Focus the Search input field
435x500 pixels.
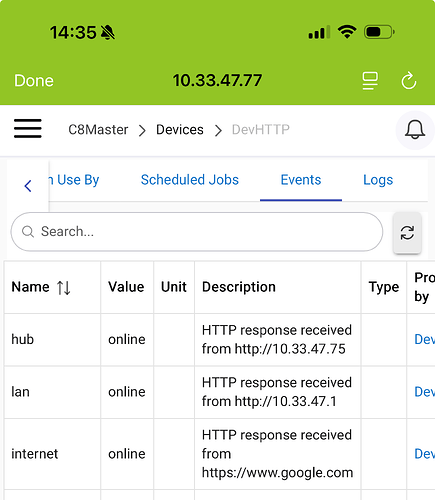pyautogui.click(x=197, y=232)
